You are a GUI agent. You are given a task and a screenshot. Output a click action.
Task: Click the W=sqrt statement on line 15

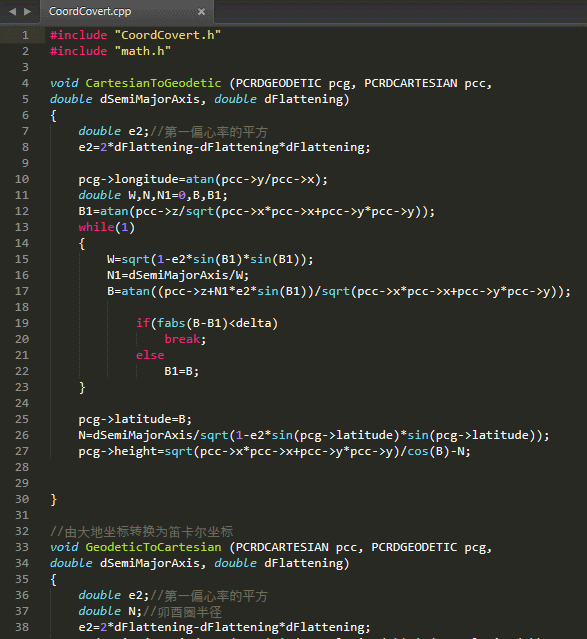pyautogui.click(x=210, y=259)
